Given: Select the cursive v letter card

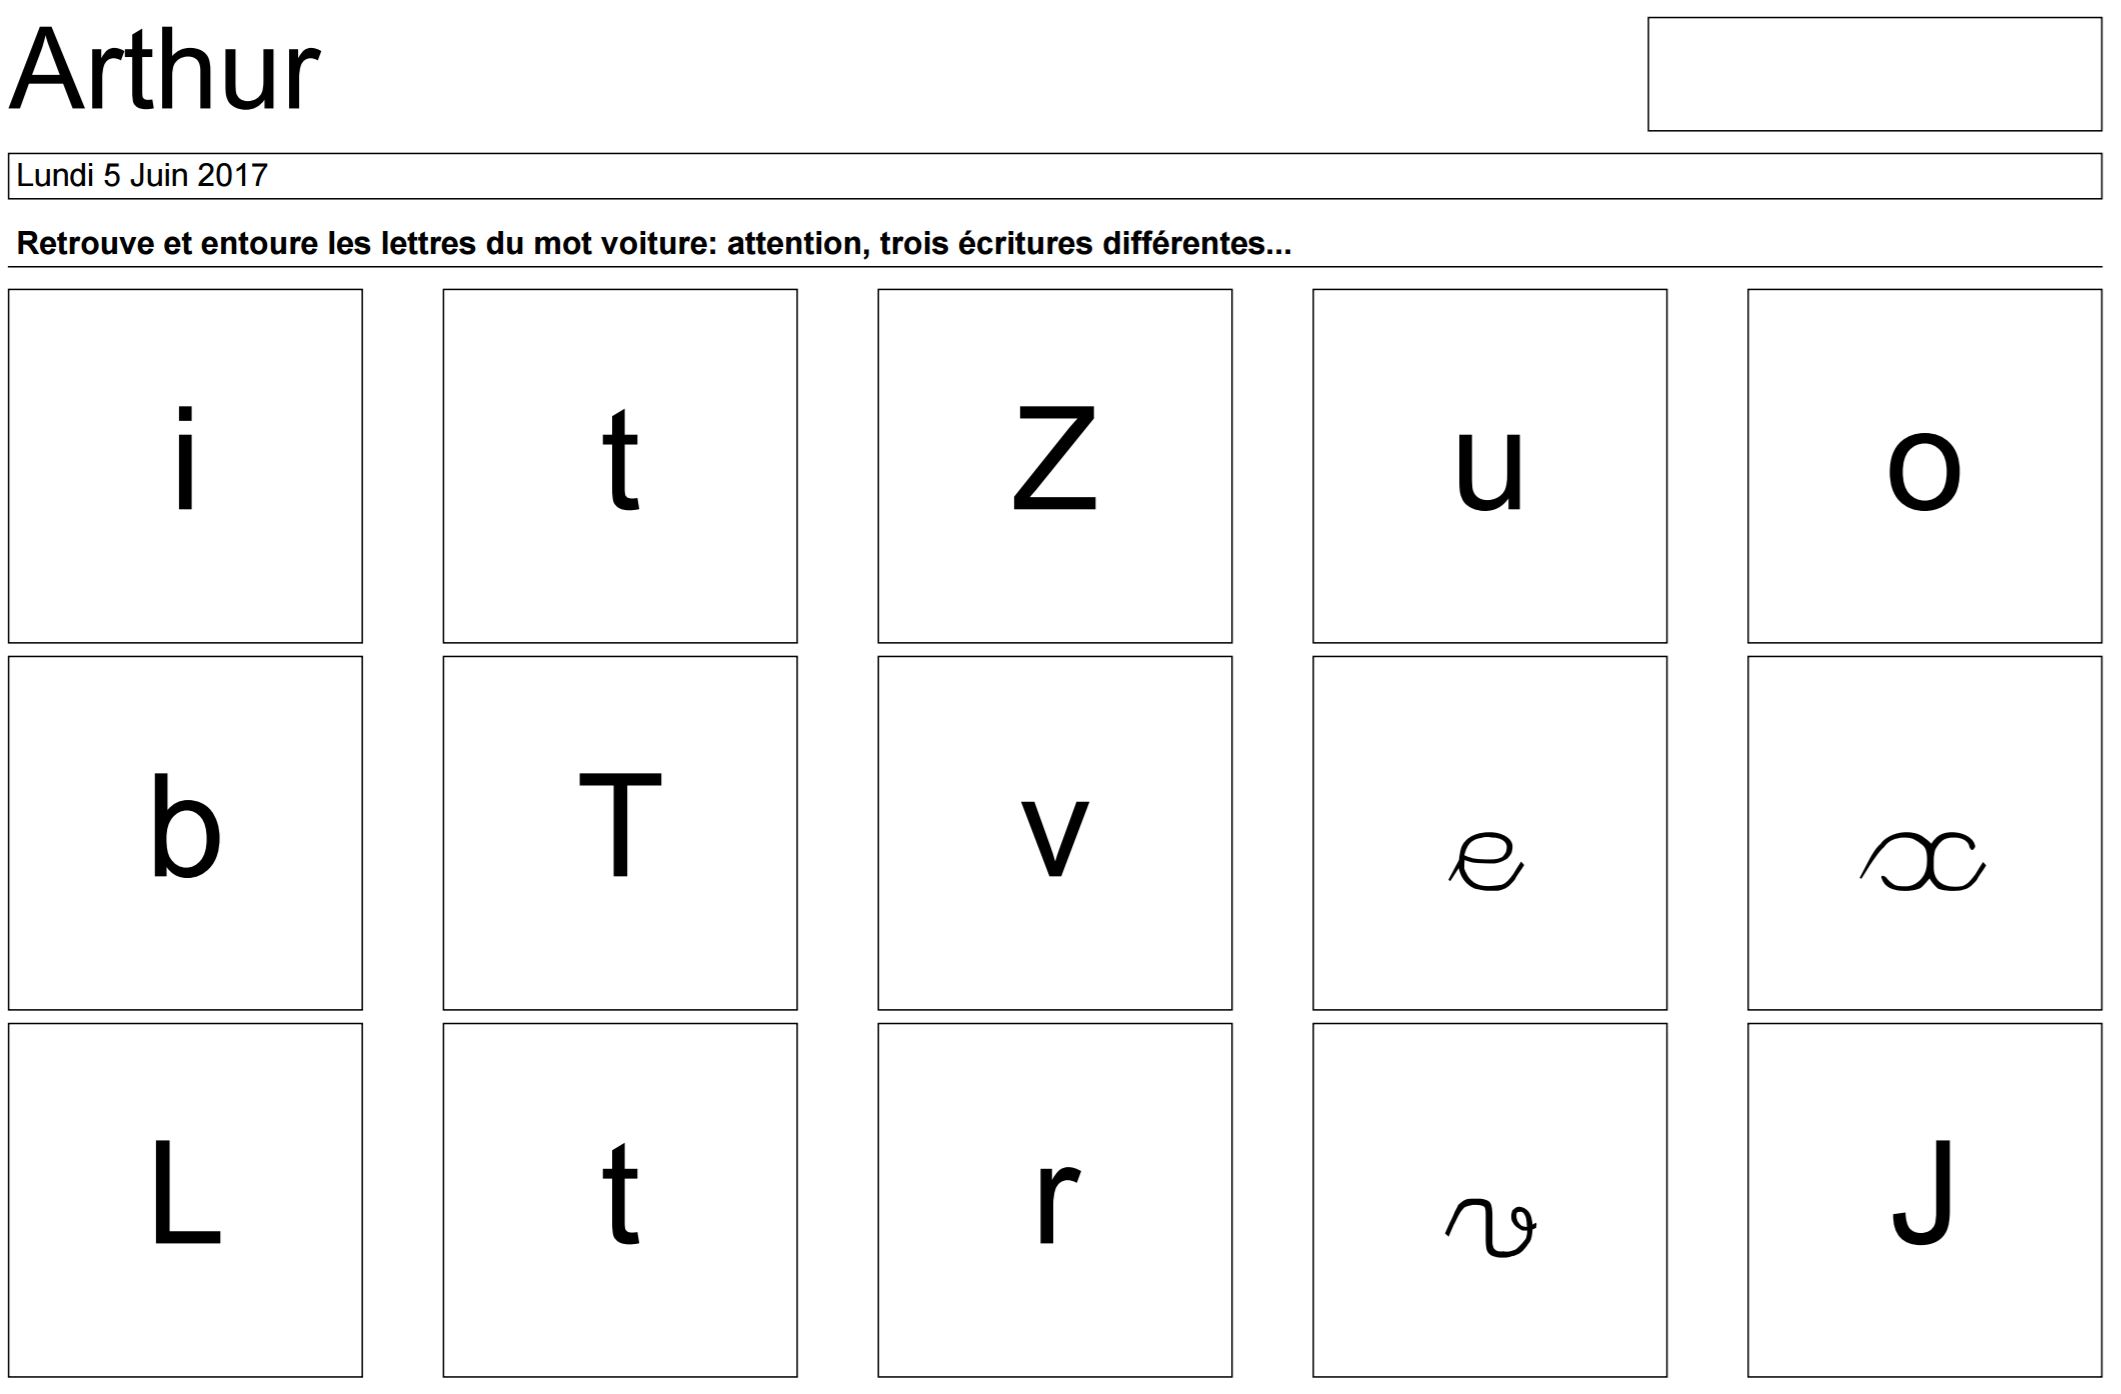Looking at the screenshot, I should click(1489, 1199).
